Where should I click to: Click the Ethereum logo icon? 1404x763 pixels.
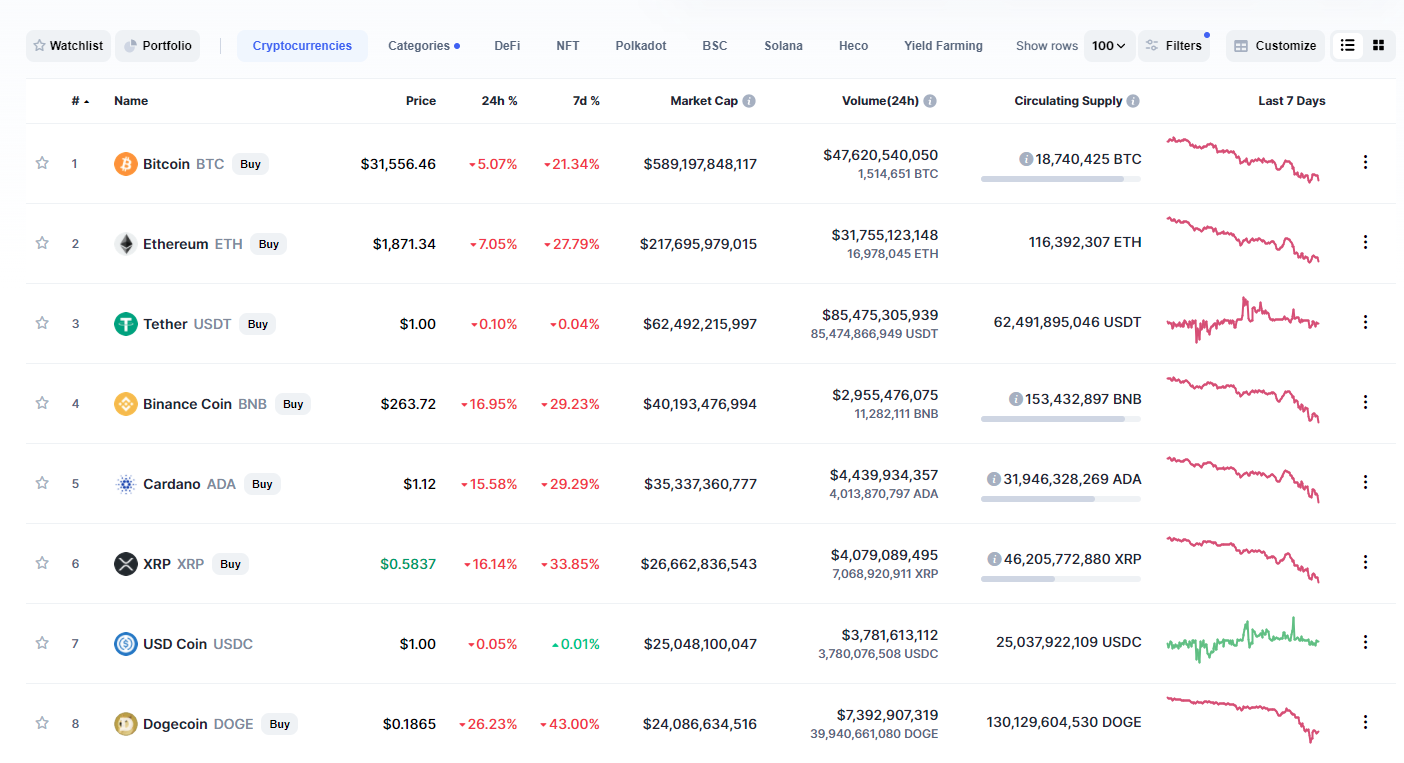tap(126, 244)
